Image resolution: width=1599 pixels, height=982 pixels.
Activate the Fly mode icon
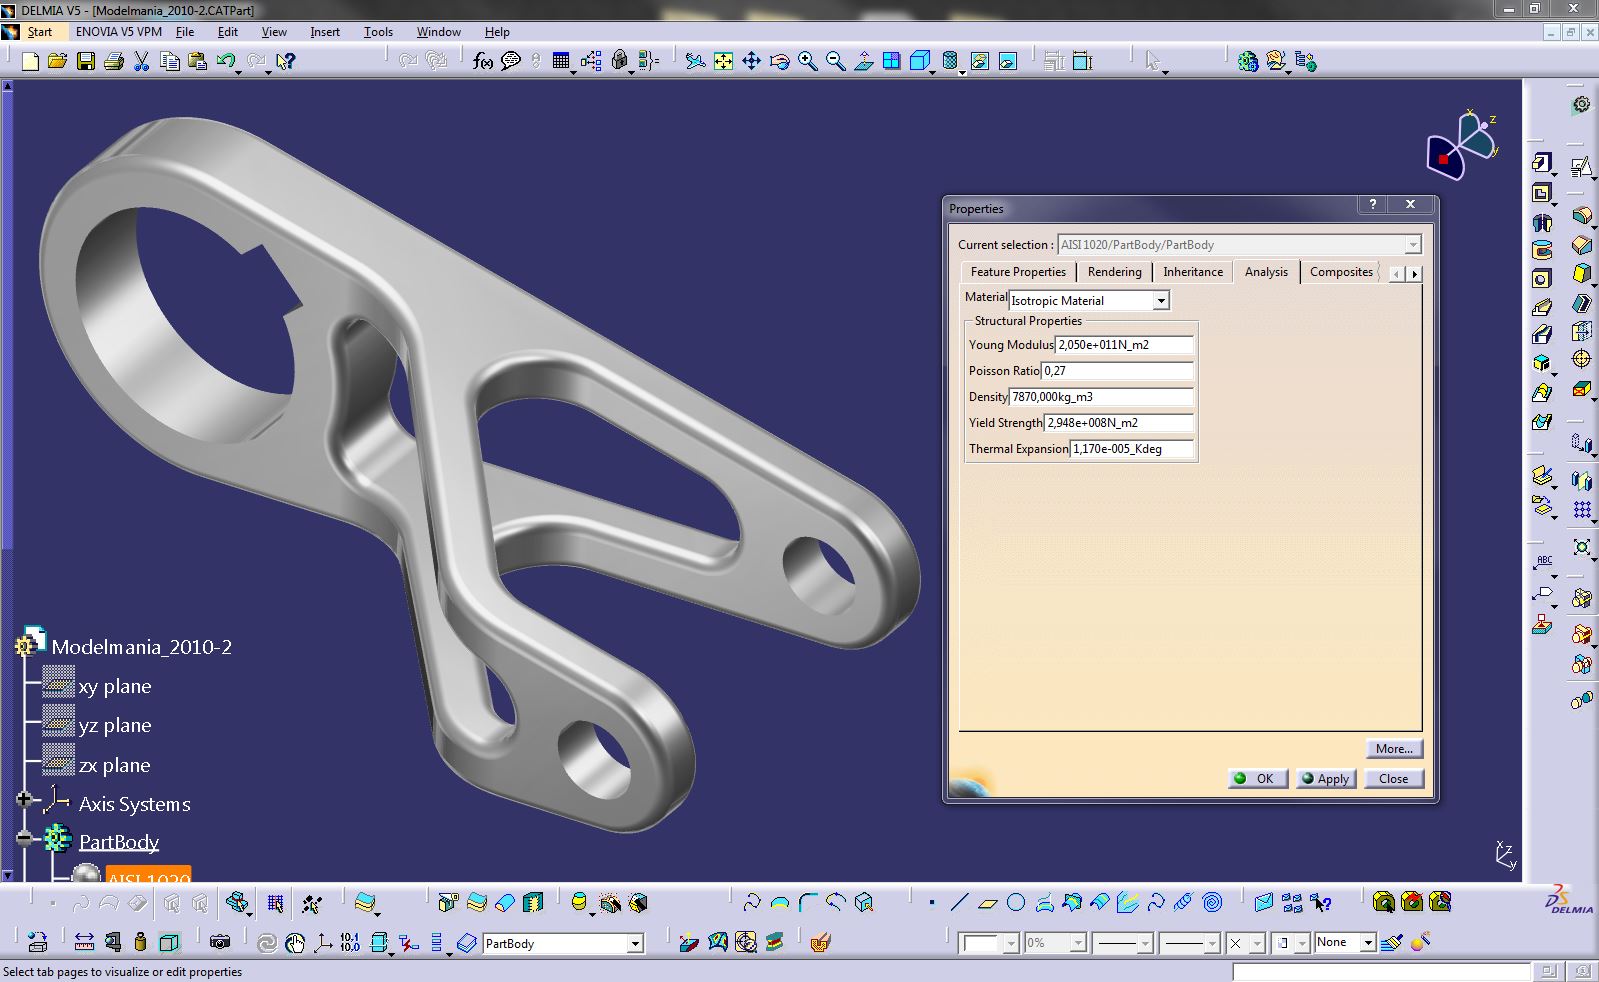695,62
